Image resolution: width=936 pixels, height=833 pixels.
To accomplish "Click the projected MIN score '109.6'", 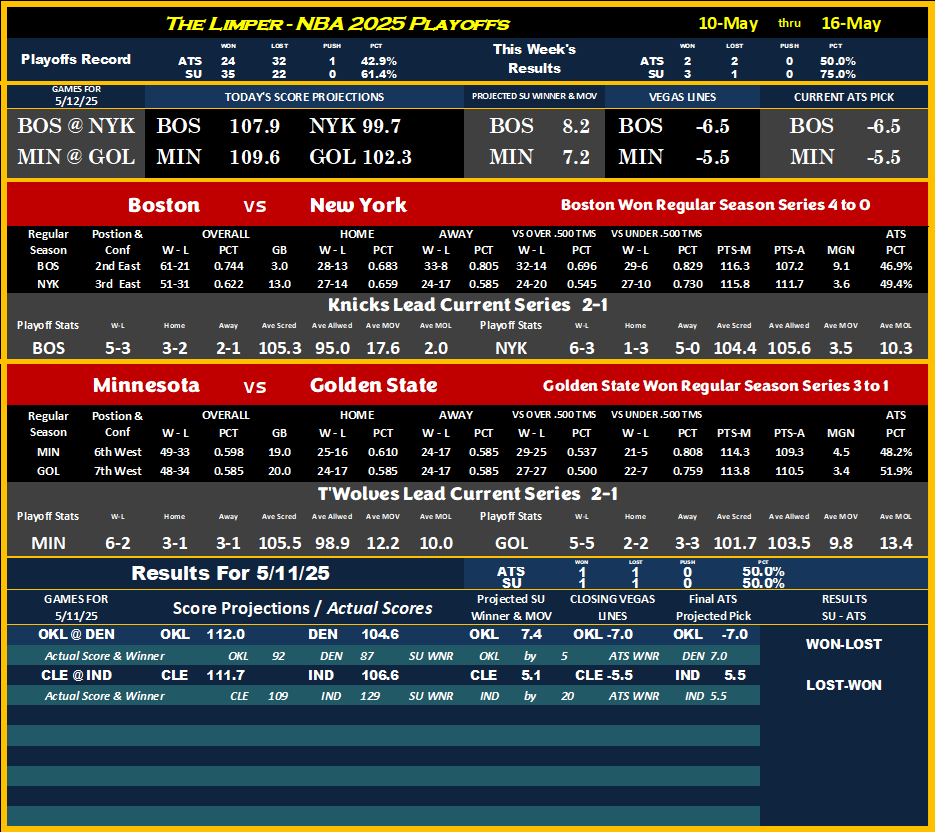I will [255, 157].
